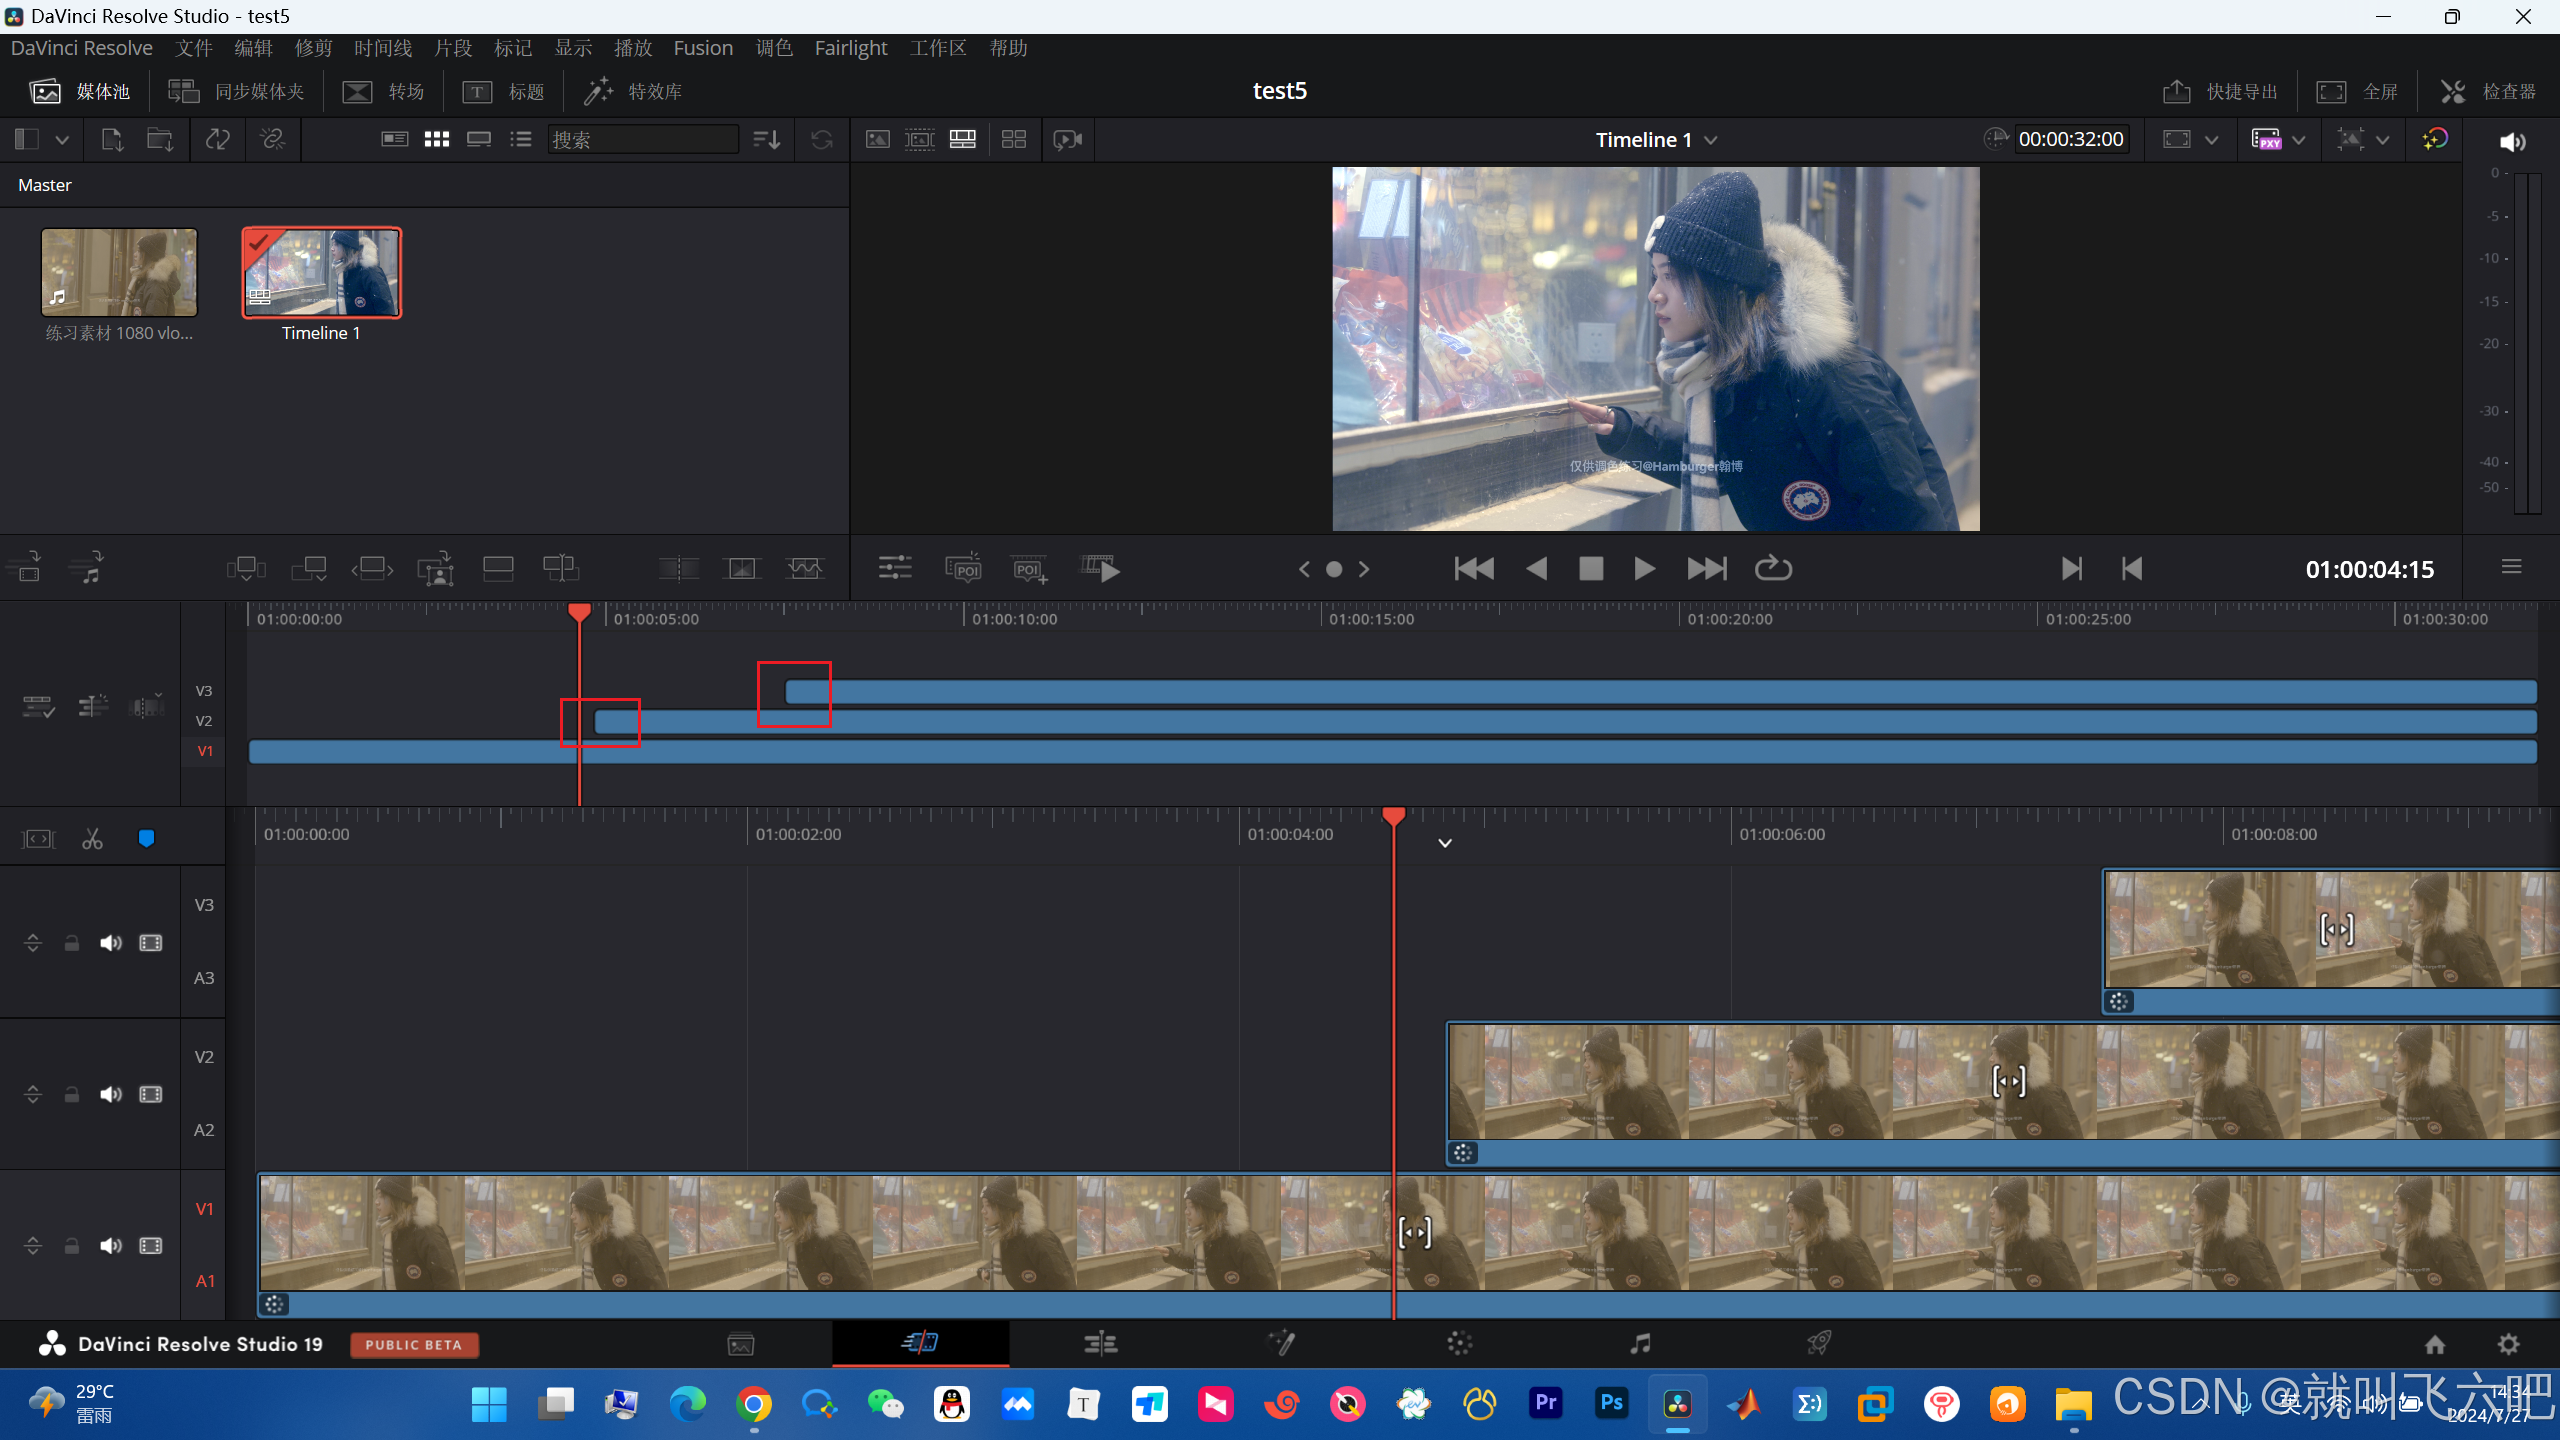Open the Deliver rocket page icon
This screenshot has width=2560, height=1440.
click(1819, 1344)
